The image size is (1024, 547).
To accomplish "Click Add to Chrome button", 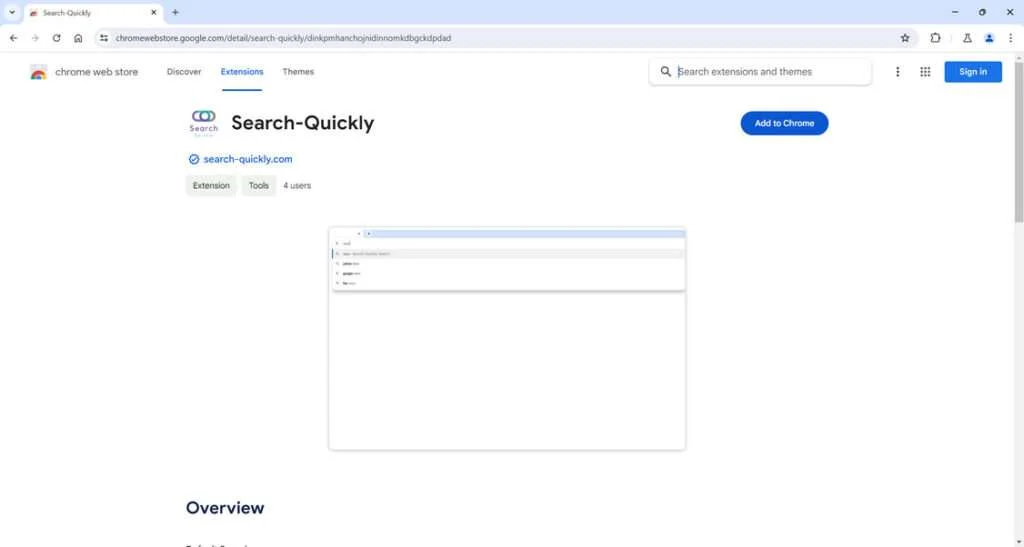I will (784, 123).
